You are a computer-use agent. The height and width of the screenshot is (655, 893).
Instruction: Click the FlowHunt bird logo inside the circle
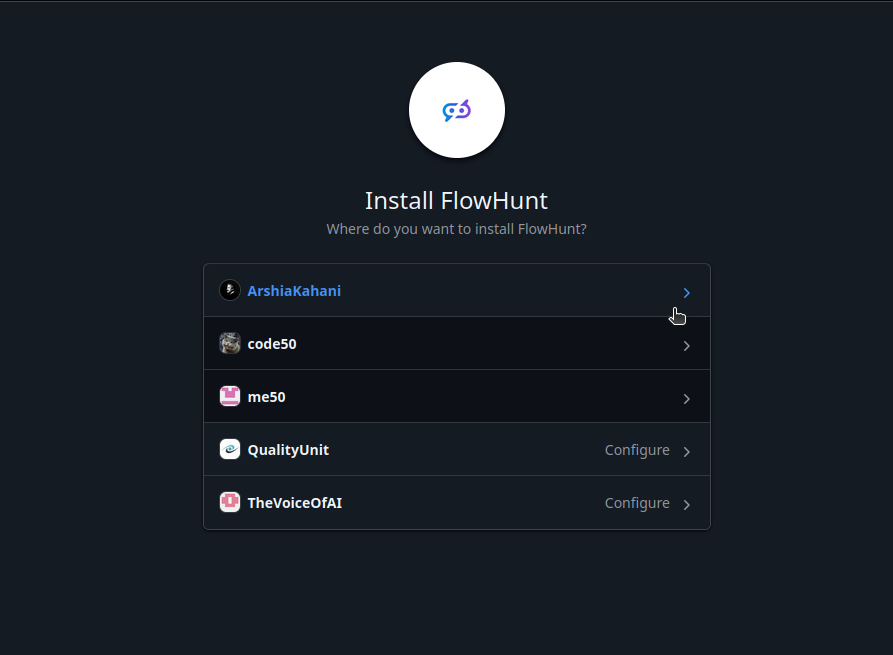456,110
